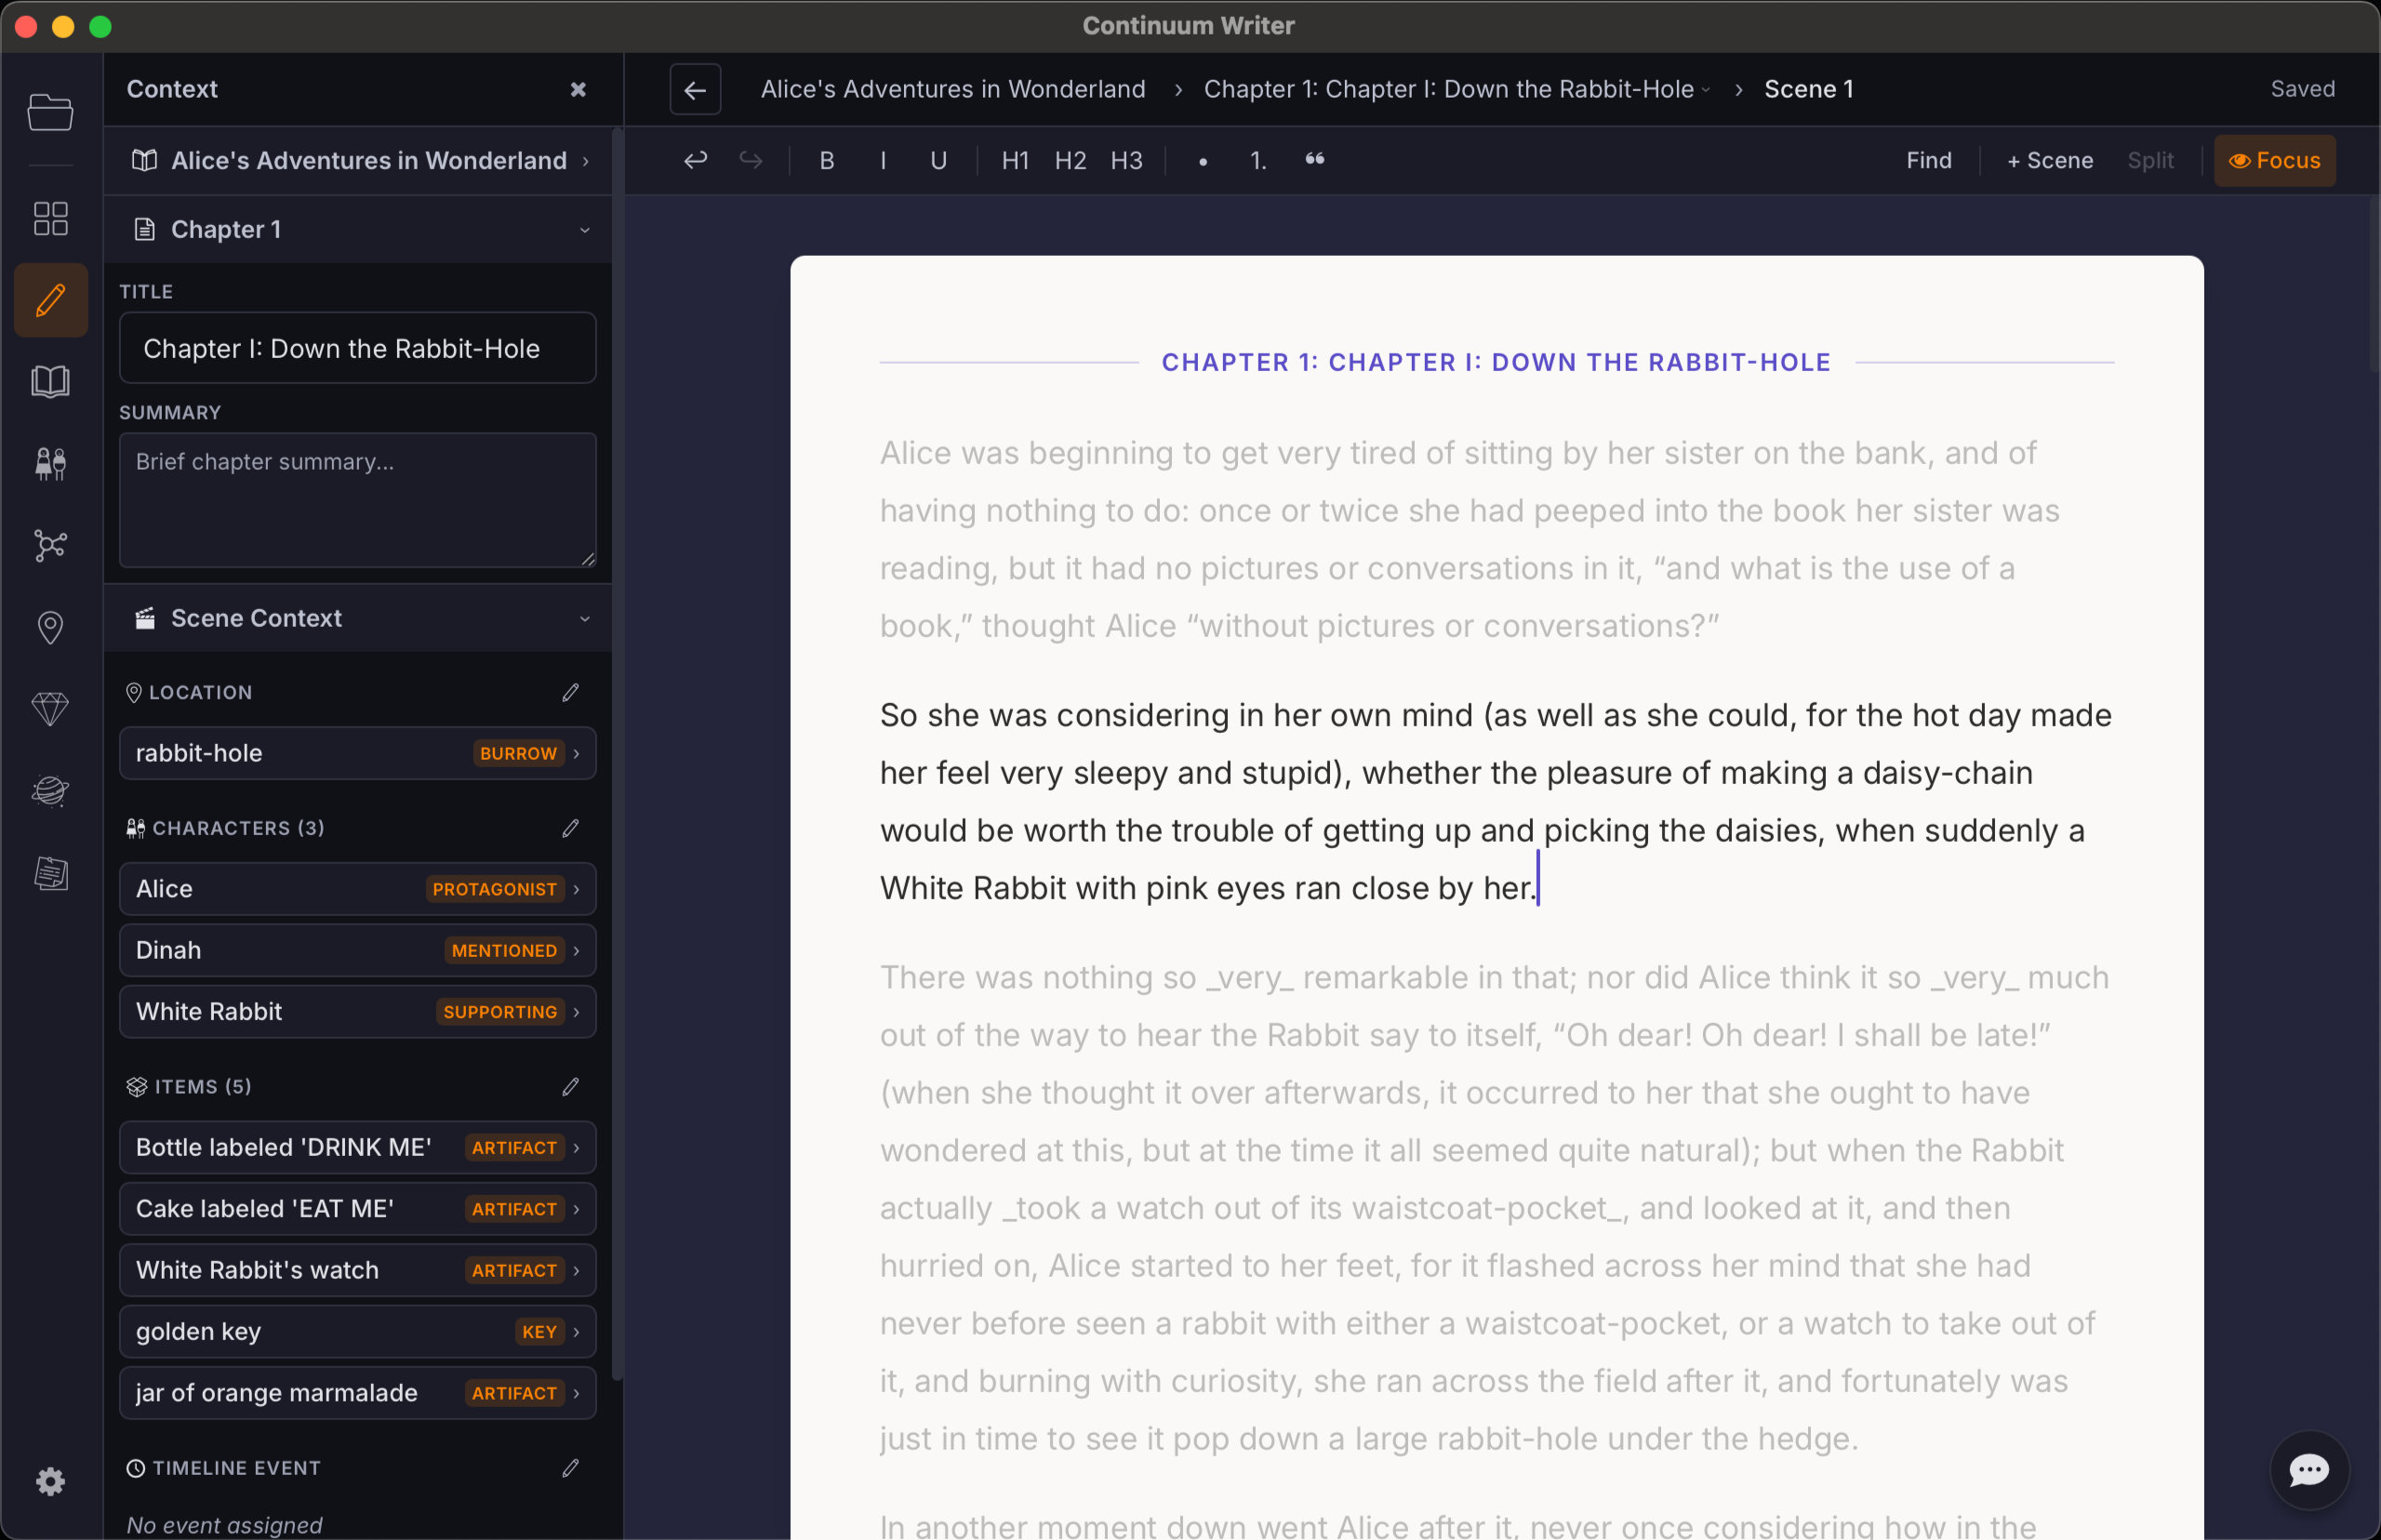This screenshot has height=1540, width=2381.
Task: Click the chapter Summary text area
Action: pyautogui.click(x=358, y=500)
